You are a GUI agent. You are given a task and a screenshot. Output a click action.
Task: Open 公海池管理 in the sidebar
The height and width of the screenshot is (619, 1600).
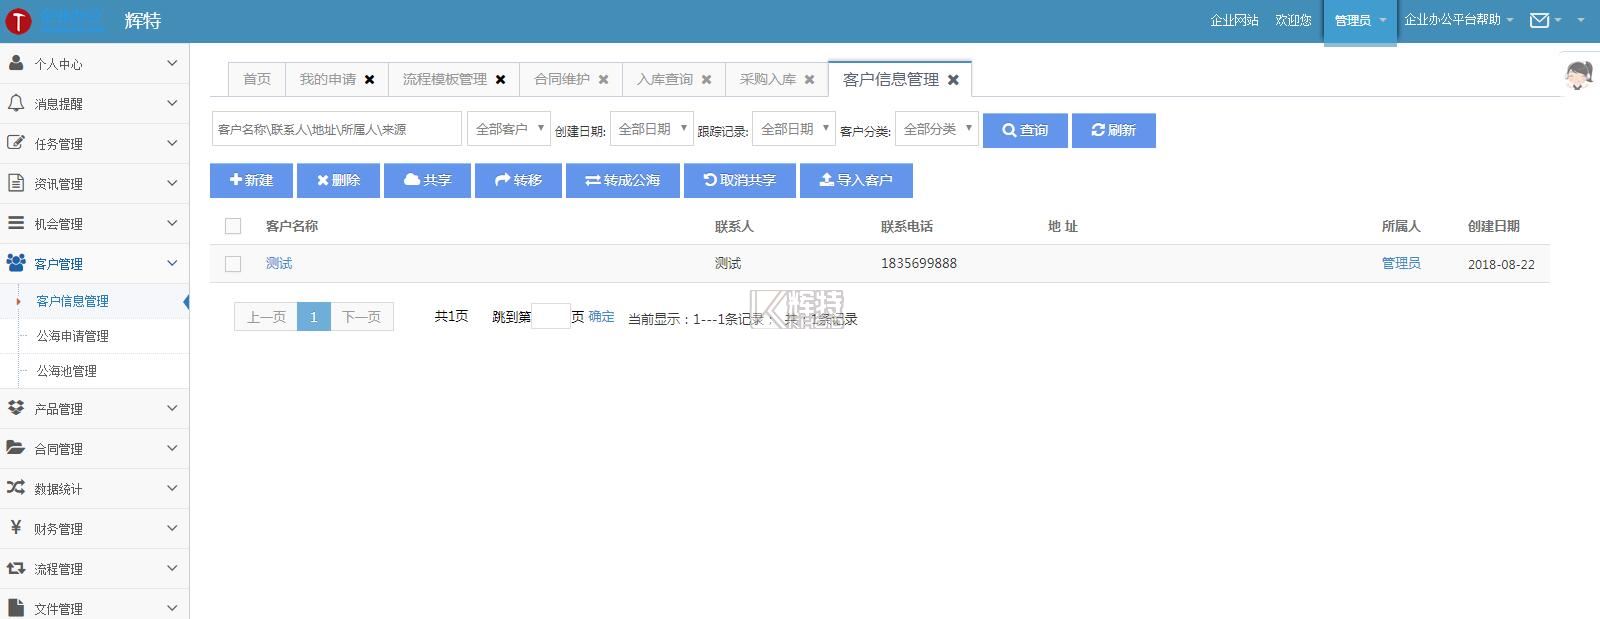point(67,371)
